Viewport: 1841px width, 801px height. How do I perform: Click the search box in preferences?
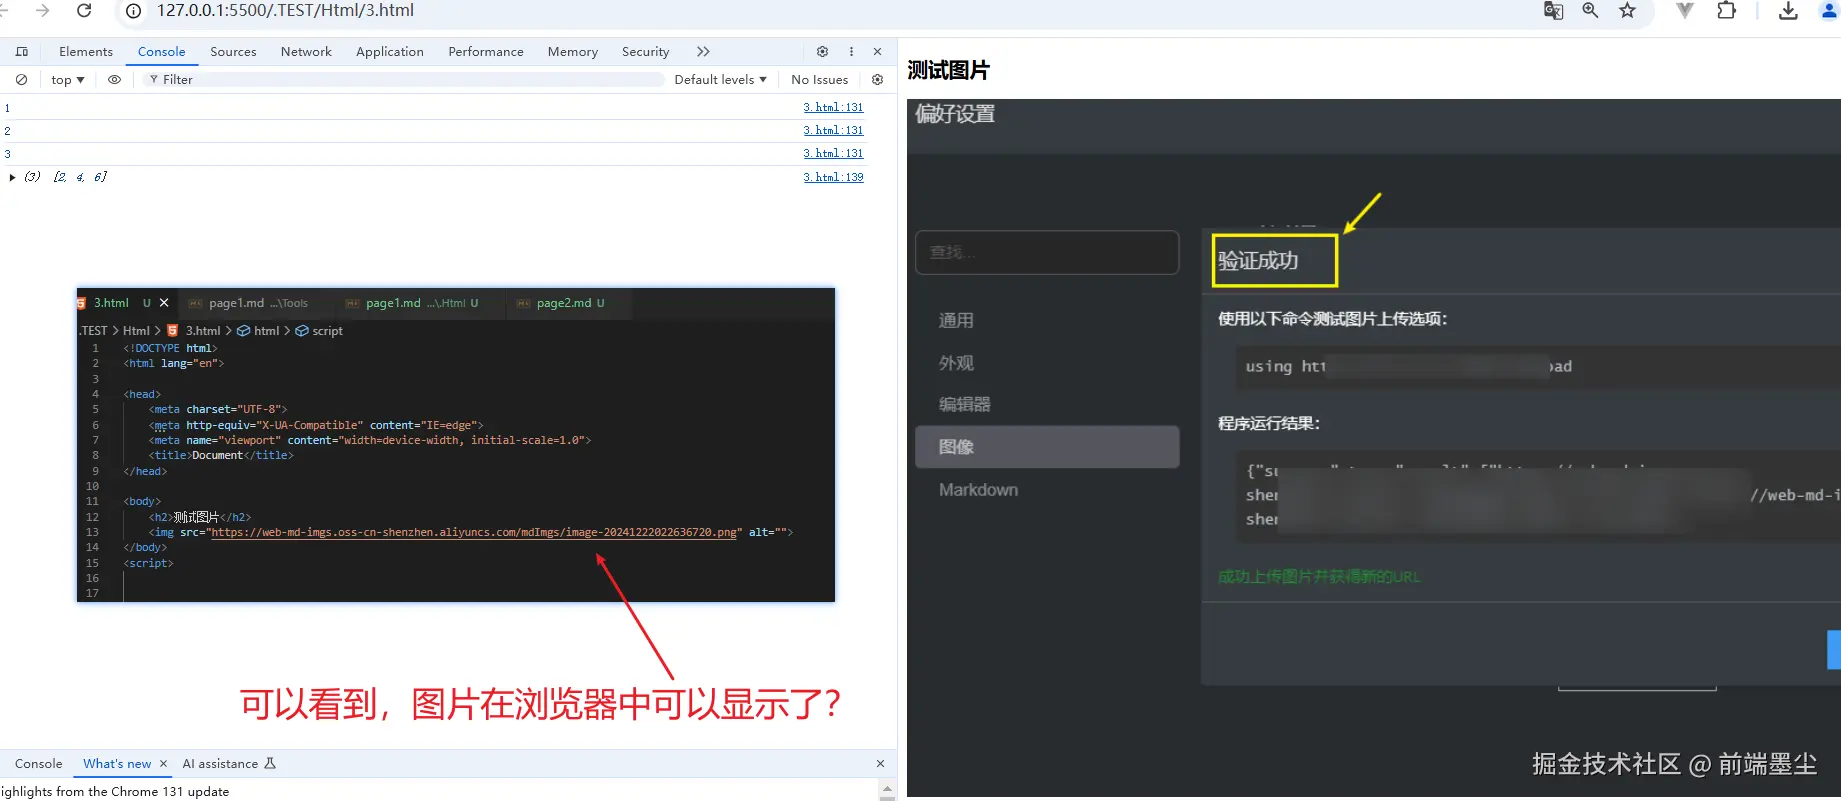pyautogui.click(x=1047, y=252)
